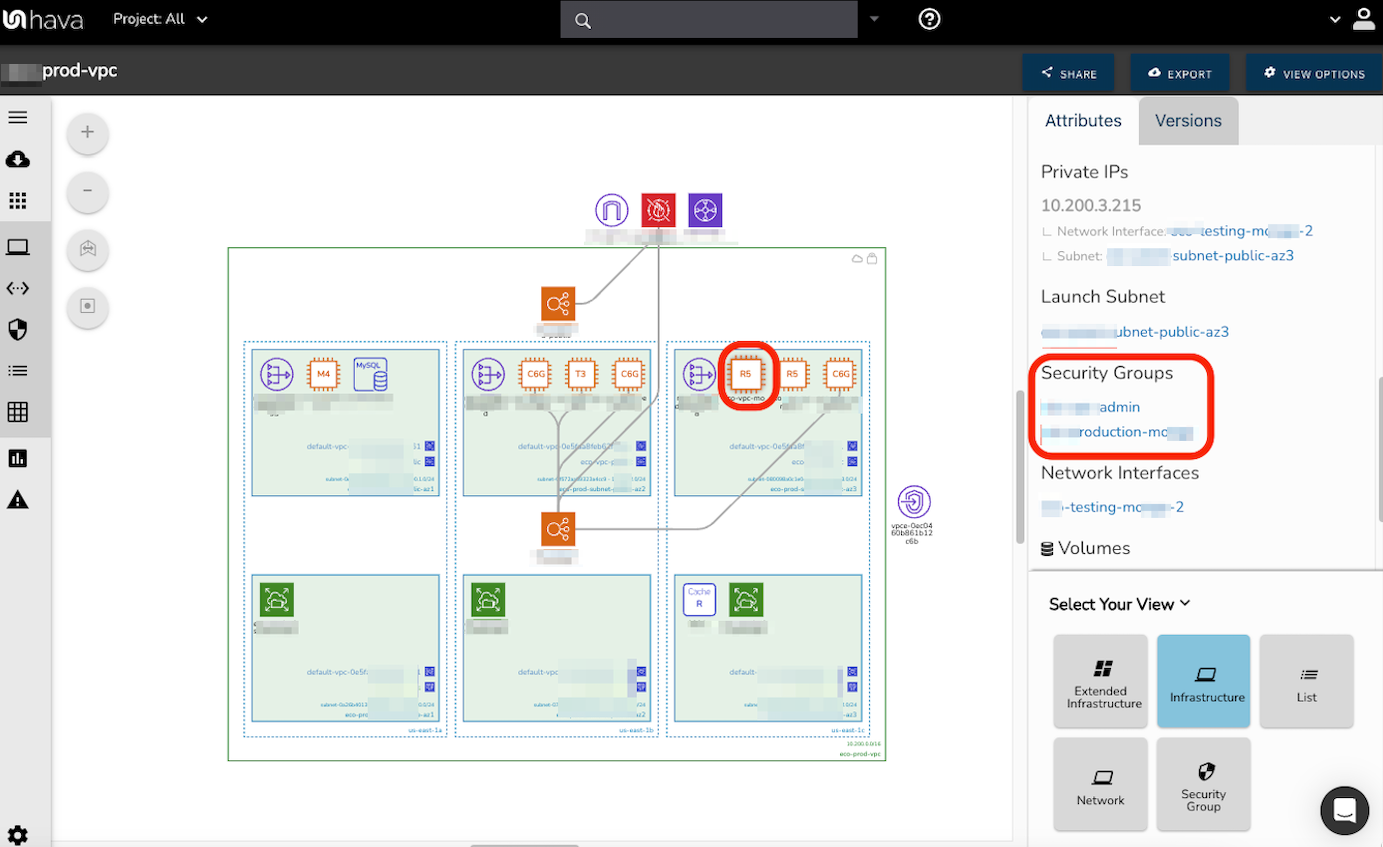The height and width of the screenshot is (847, 1383).
Task: Switch to the Versions tab
Action: [x=1188, y=120]
